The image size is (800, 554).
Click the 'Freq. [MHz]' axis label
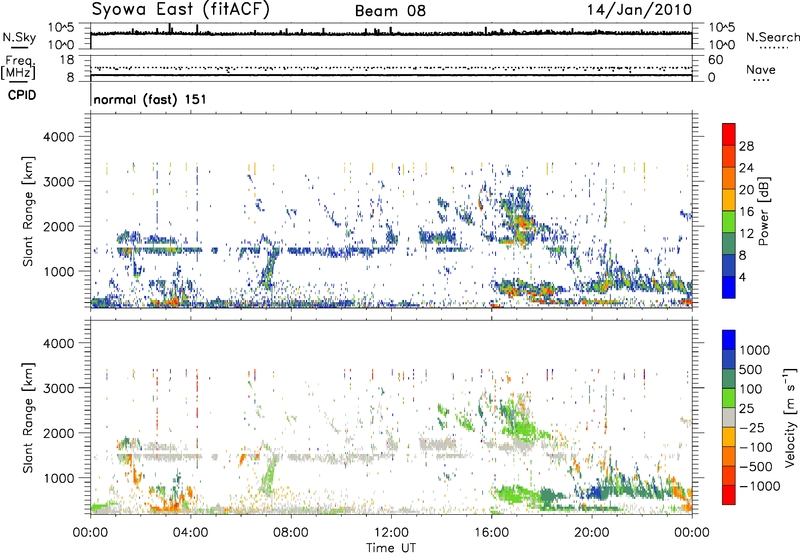tap(19, 68)
